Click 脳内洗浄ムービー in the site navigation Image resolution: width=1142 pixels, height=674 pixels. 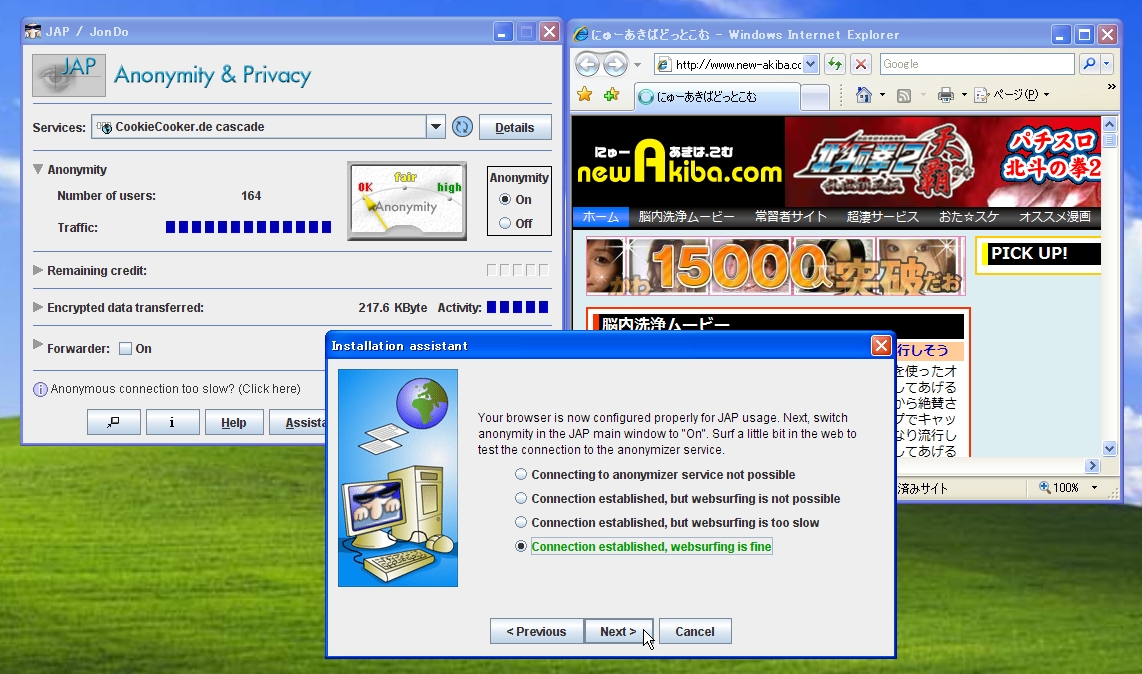[686, 216]
